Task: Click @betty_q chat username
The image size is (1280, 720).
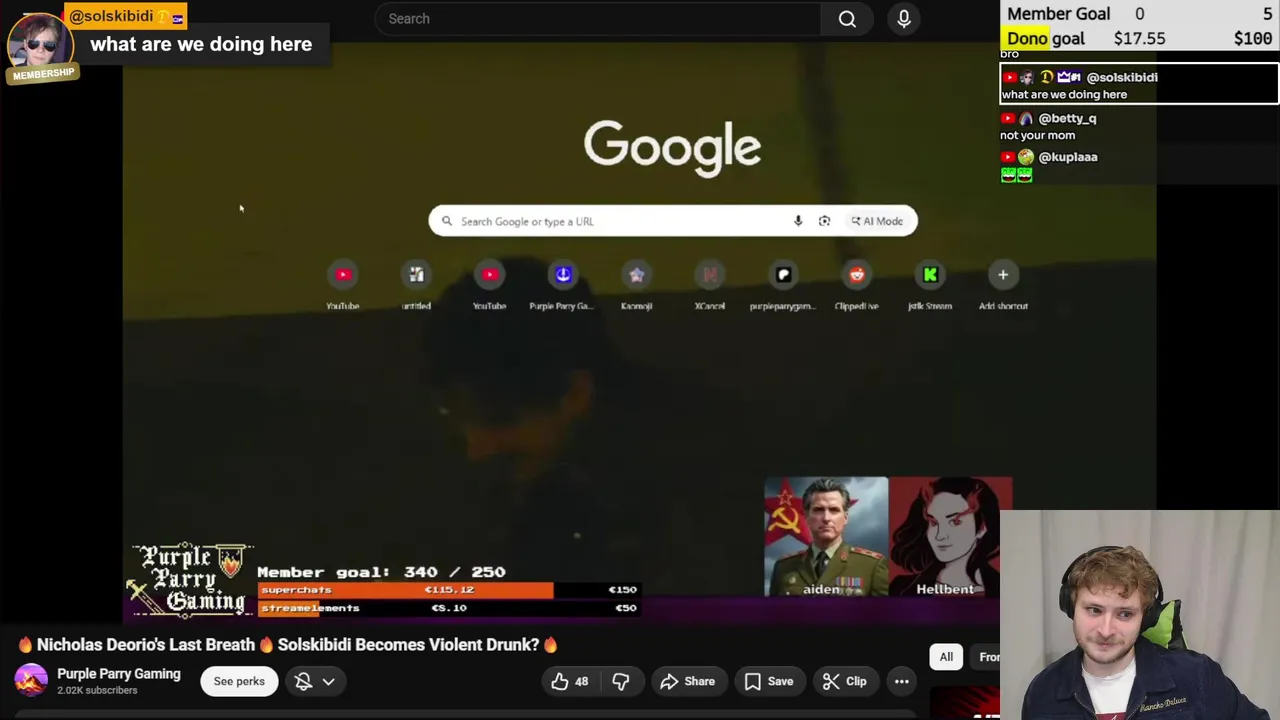Action: coord(1067,118)
